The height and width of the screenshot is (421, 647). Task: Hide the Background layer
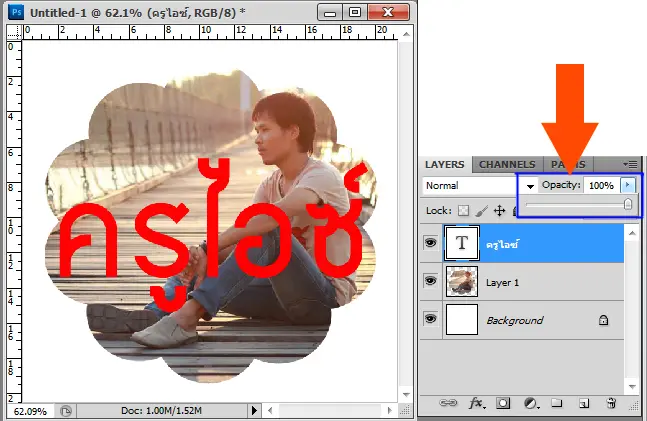pos(430,319)
